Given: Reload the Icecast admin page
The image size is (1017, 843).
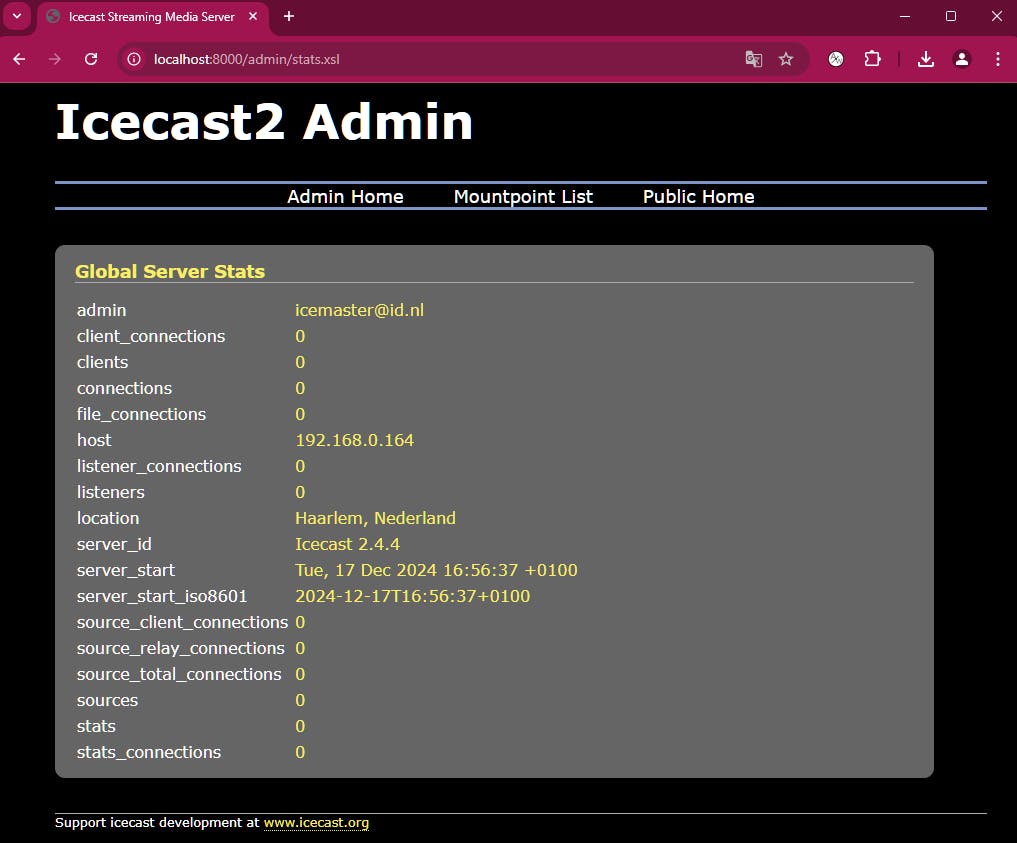Looking at the screenshot, I should coord(91,59).
